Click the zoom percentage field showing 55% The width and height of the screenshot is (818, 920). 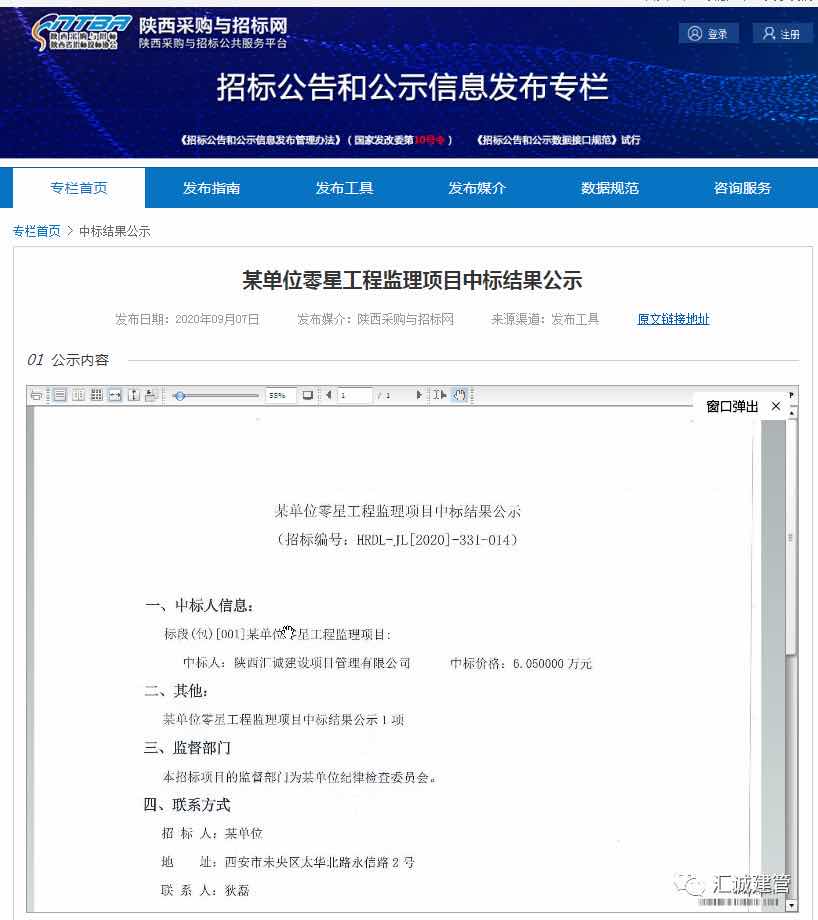point(280,395)
